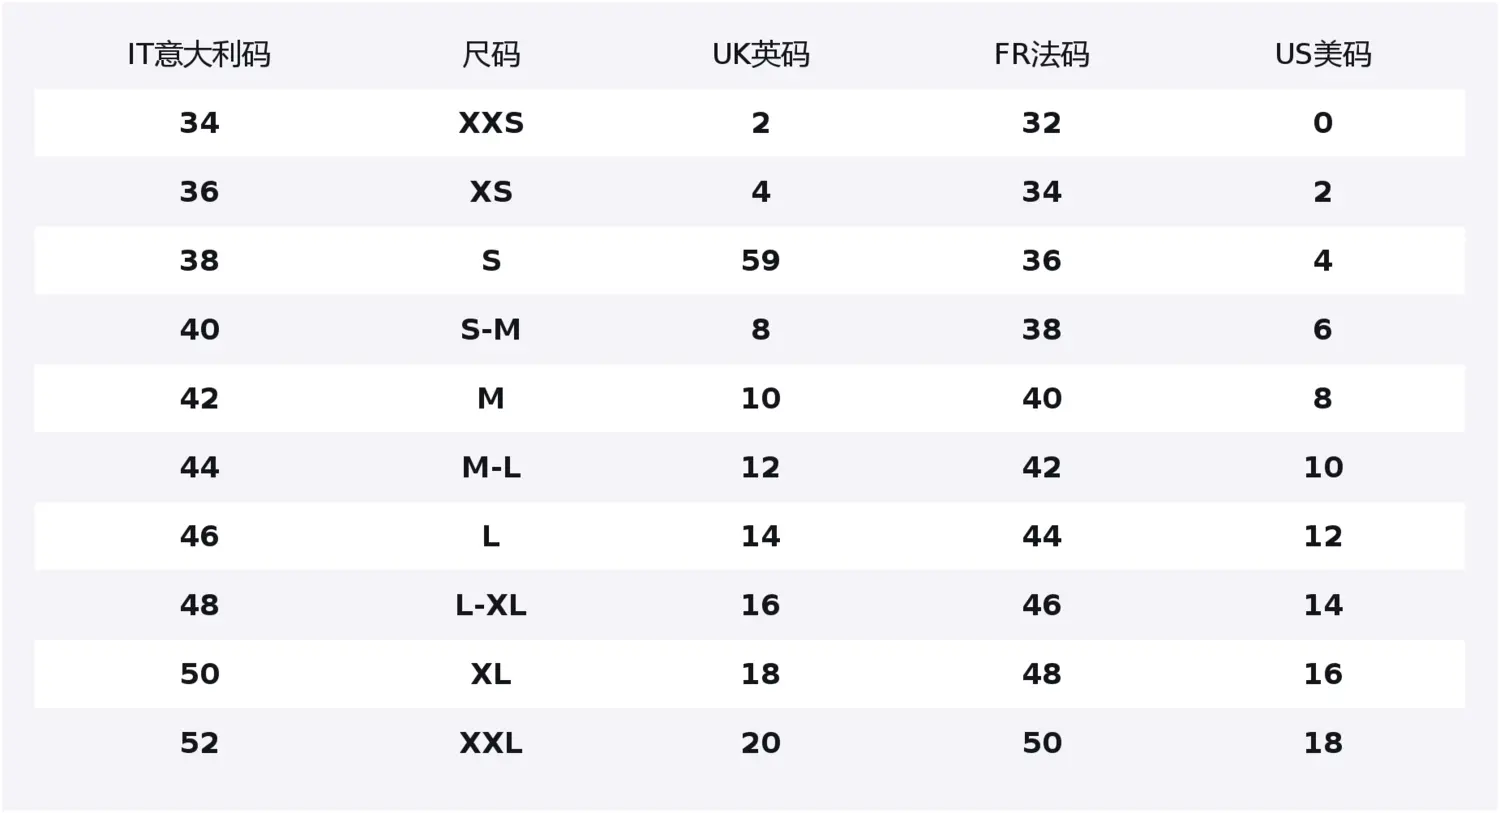The image size is (1500, 813).
Task: Select the XS size cell
Action: click(491, 192)
